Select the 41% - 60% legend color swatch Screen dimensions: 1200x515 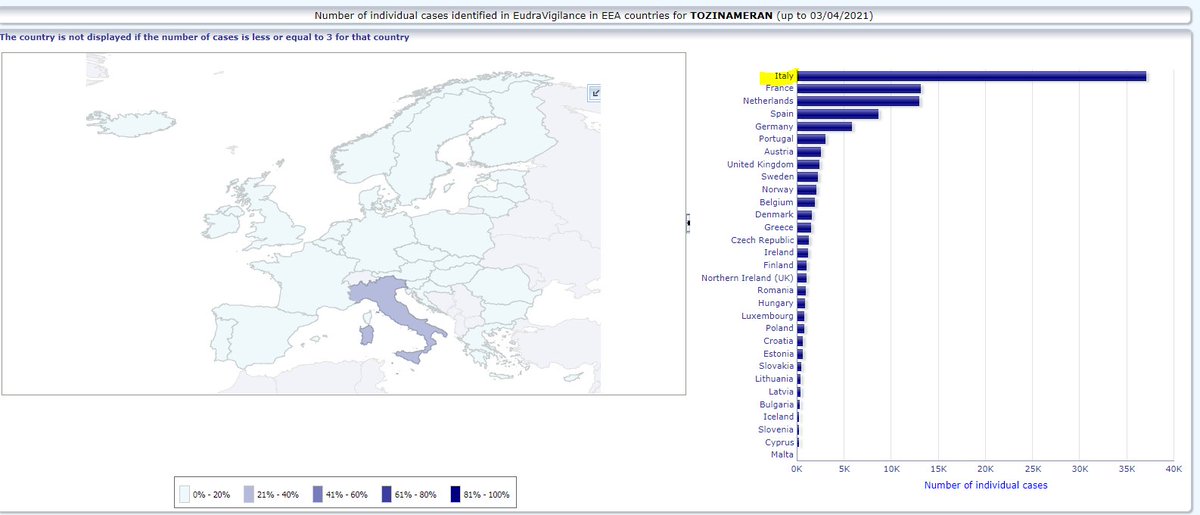[318, 494]
